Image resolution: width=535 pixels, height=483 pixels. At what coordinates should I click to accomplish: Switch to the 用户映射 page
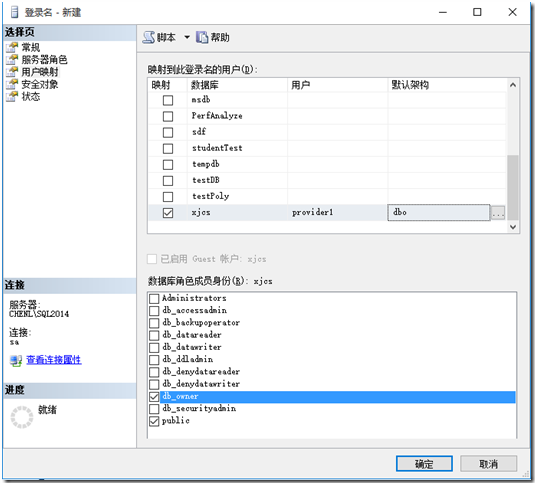[40, 72]
